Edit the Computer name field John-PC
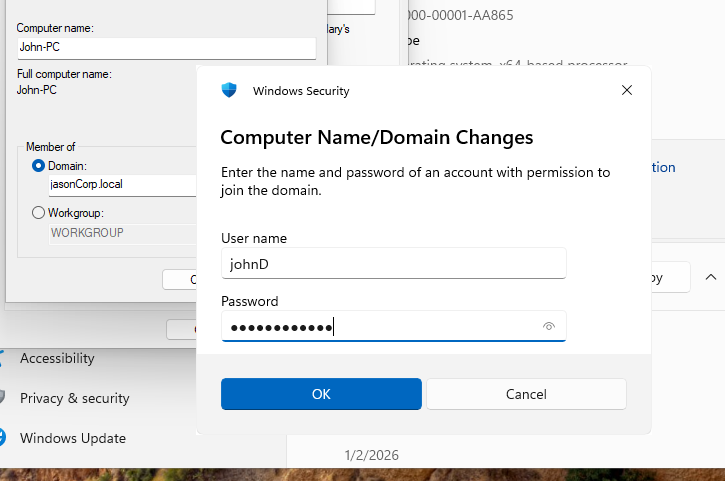The height and width of the screenshot is (481, 725). coord(167,48)
